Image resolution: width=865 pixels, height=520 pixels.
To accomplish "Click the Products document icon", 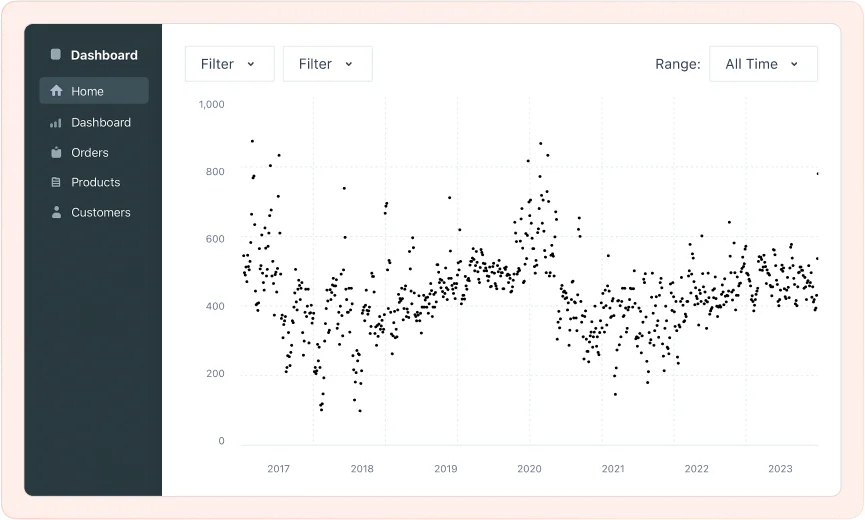I will pyautogui.click(x=56, y=182).
